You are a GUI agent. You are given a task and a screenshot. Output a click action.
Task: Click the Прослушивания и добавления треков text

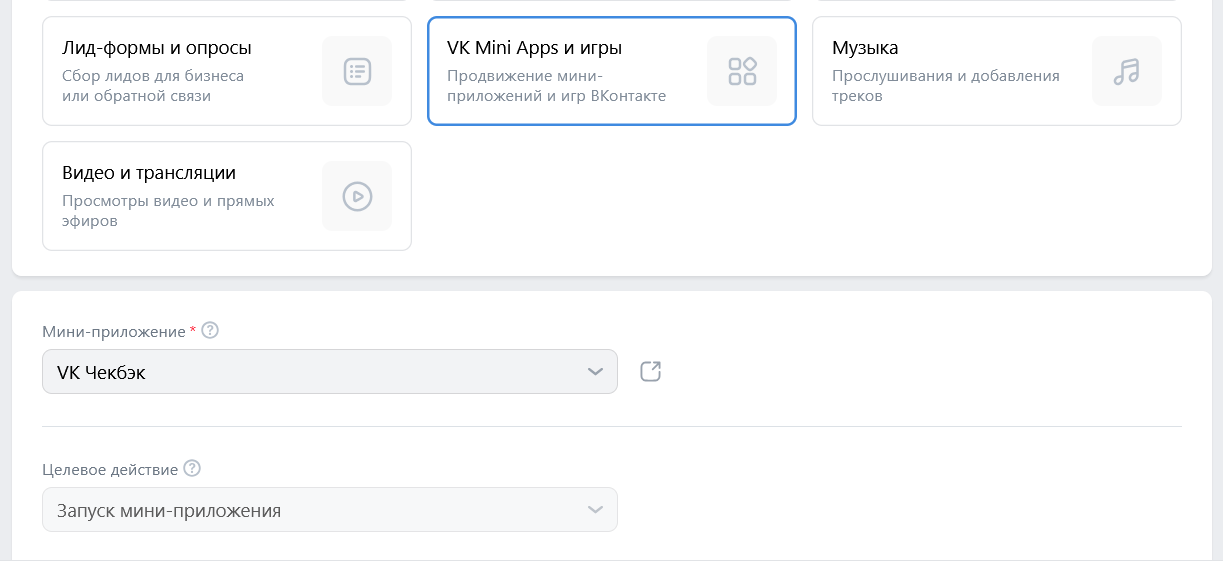coord(945,86)
